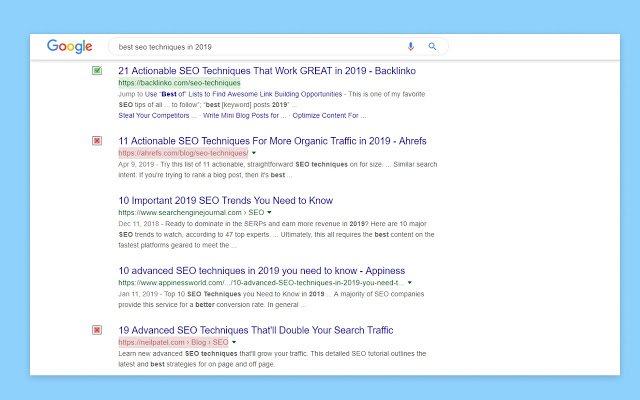Click the Google logo
Viewport: 640px width, 400px height.
[x=69, y=47]
